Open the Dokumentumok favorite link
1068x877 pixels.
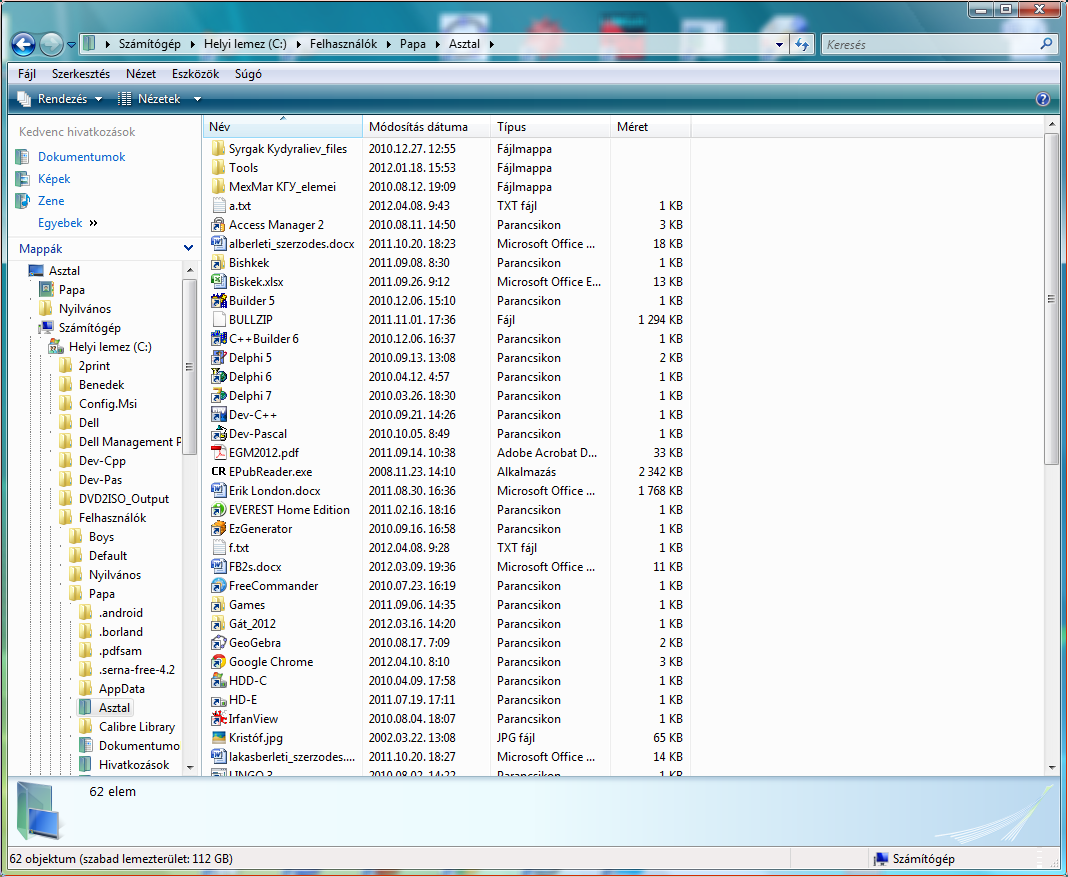82,157
